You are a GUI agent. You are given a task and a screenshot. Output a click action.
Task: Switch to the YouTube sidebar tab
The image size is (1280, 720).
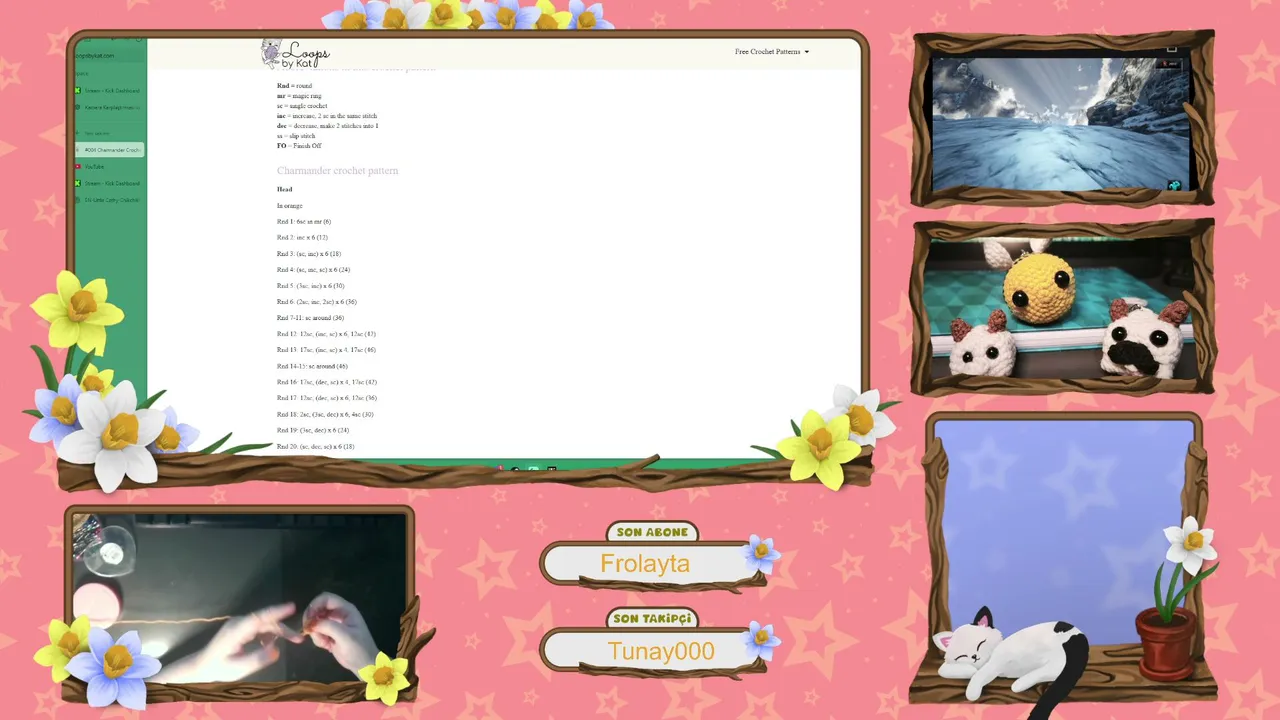point(110,166)
